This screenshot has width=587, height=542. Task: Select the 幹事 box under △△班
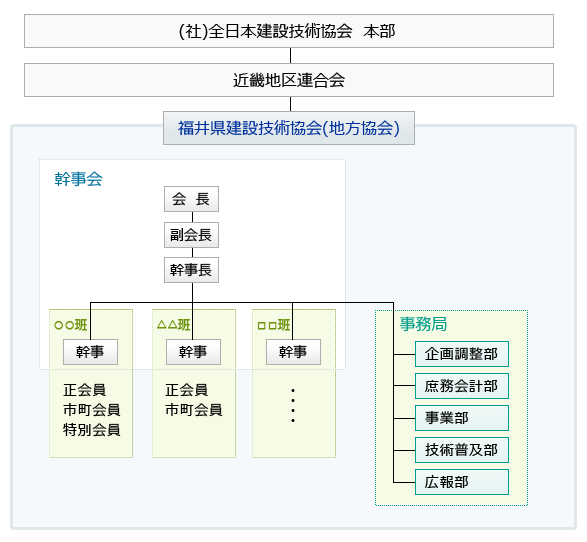pyautogui.click(x=193, y=352)
